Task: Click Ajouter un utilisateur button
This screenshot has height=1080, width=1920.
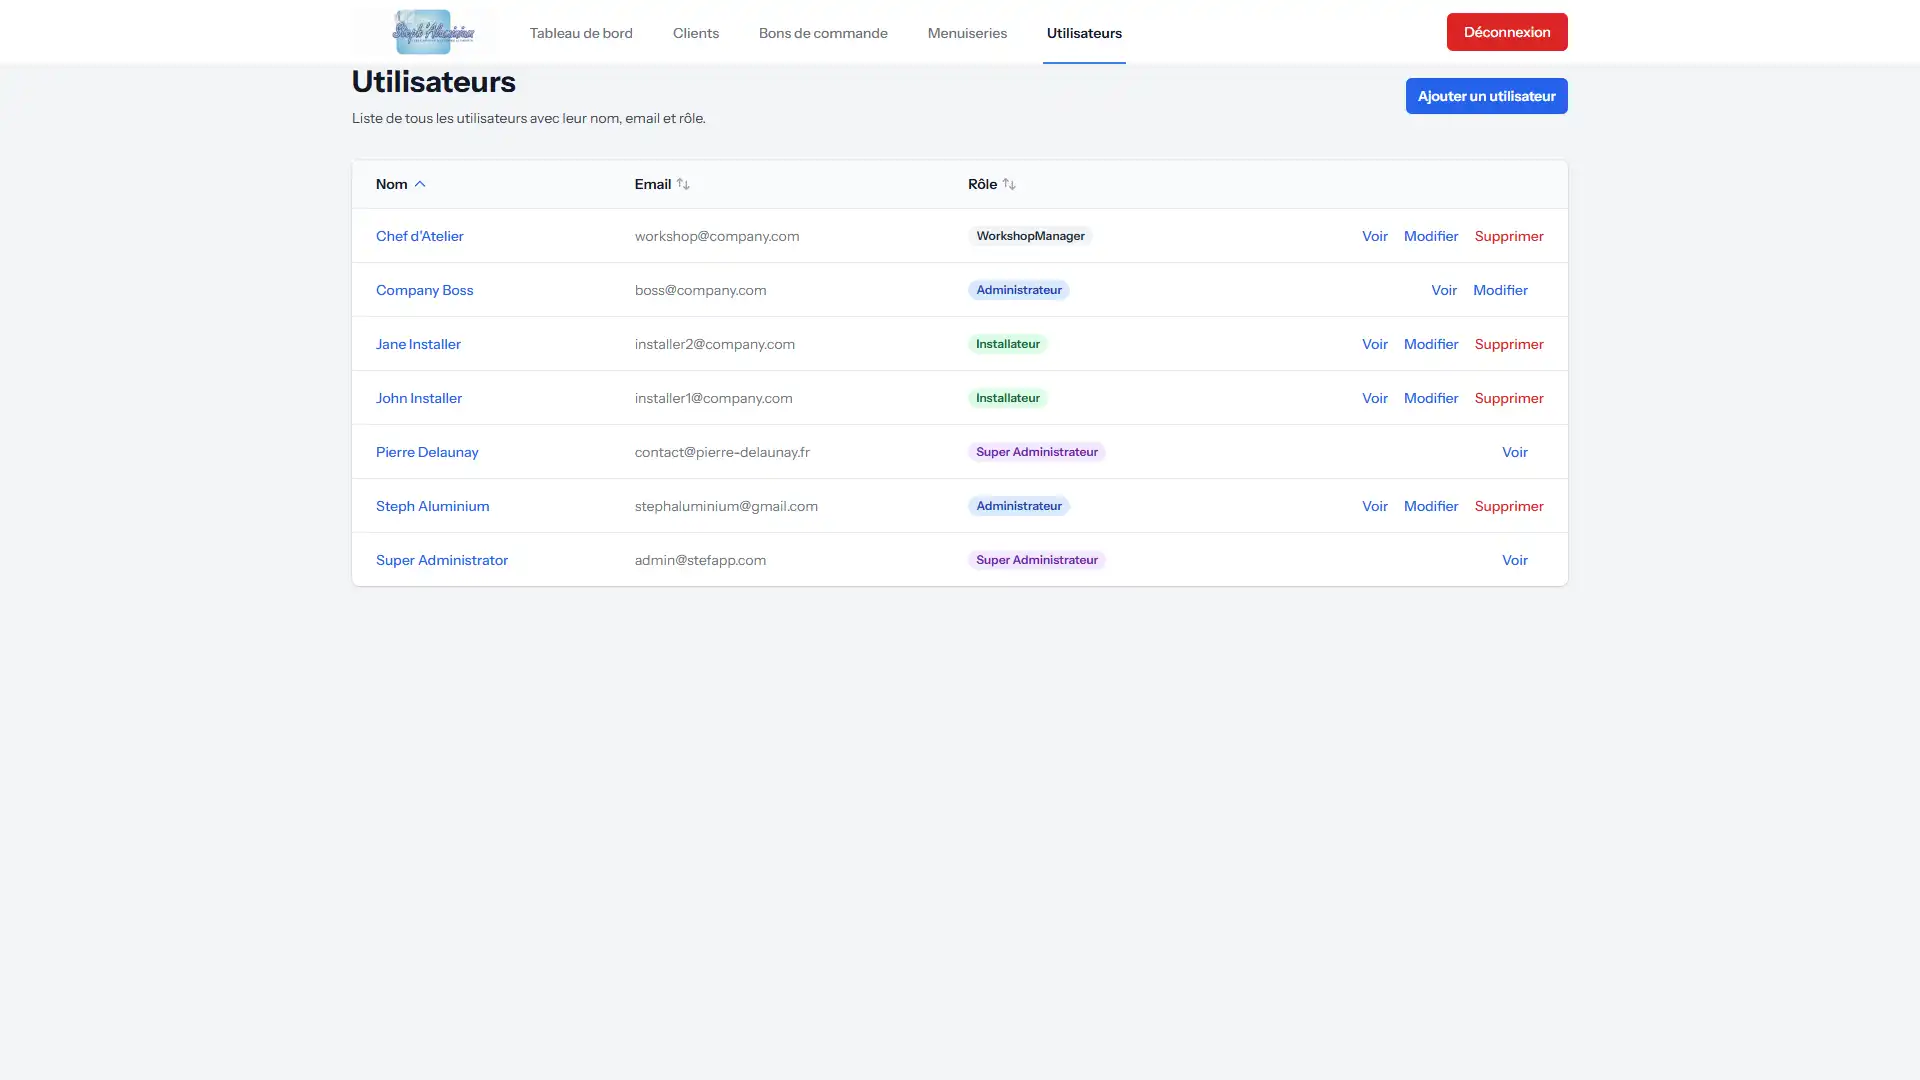Action: tap(1486, 96)
